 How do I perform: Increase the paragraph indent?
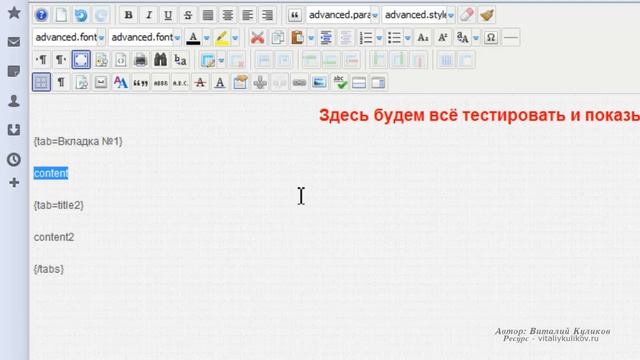(x=326, y=38)
